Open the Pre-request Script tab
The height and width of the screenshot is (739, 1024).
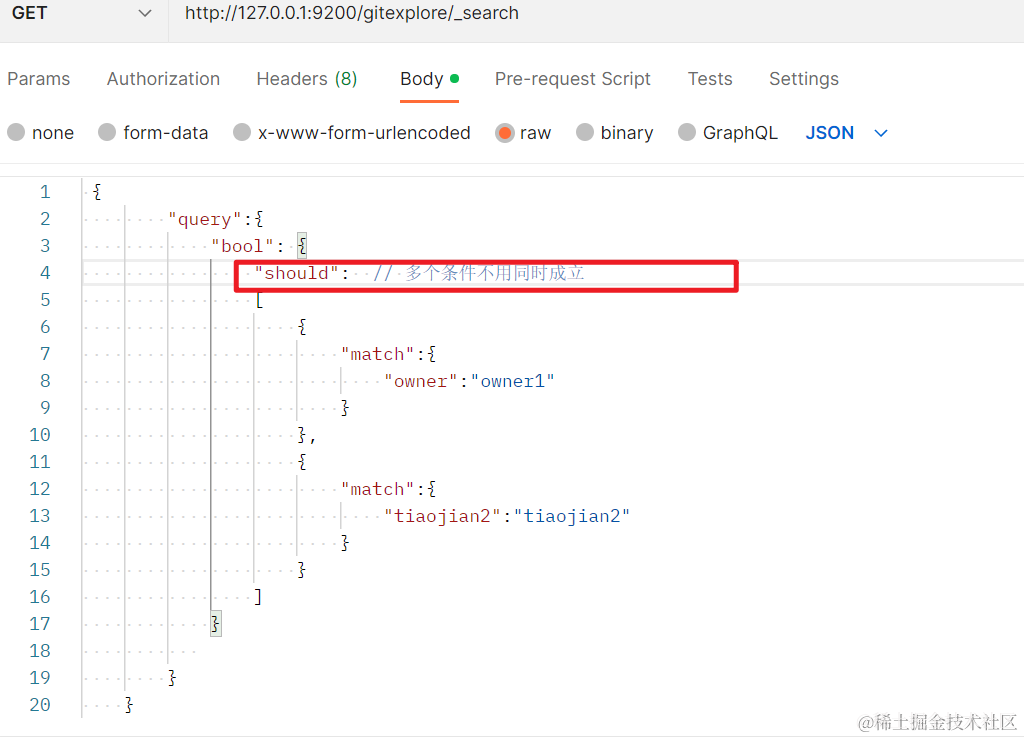(573, 79)
